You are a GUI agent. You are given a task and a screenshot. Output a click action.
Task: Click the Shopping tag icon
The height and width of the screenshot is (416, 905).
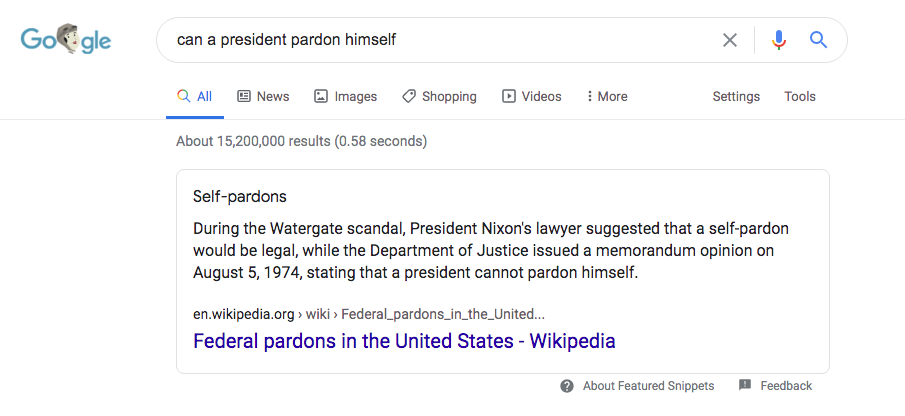[x=409, y=96]
